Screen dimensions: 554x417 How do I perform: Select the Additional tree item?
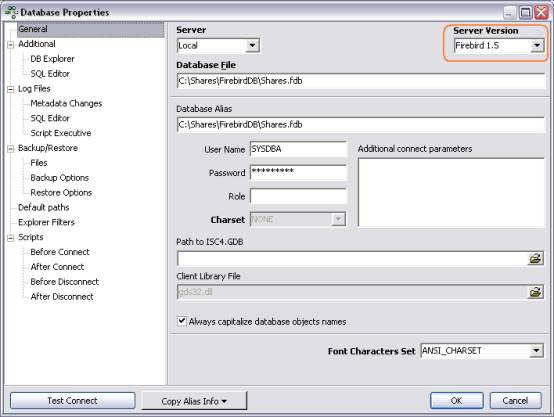37,44
